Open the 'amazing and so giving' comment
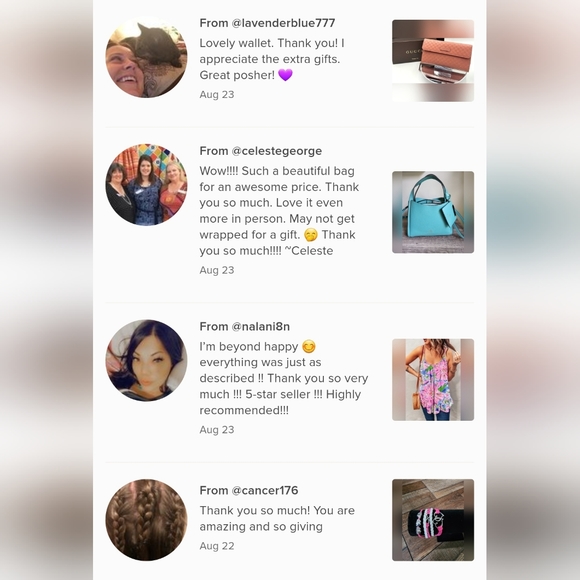 tap(277, 519)
